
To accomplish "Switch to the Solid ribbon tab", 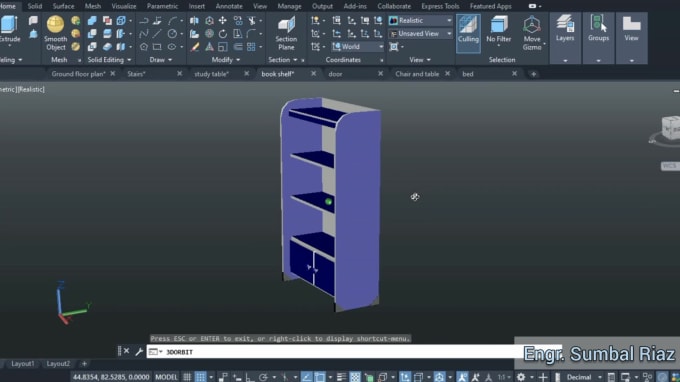I will pyautogui.click(x=35, y=6).
